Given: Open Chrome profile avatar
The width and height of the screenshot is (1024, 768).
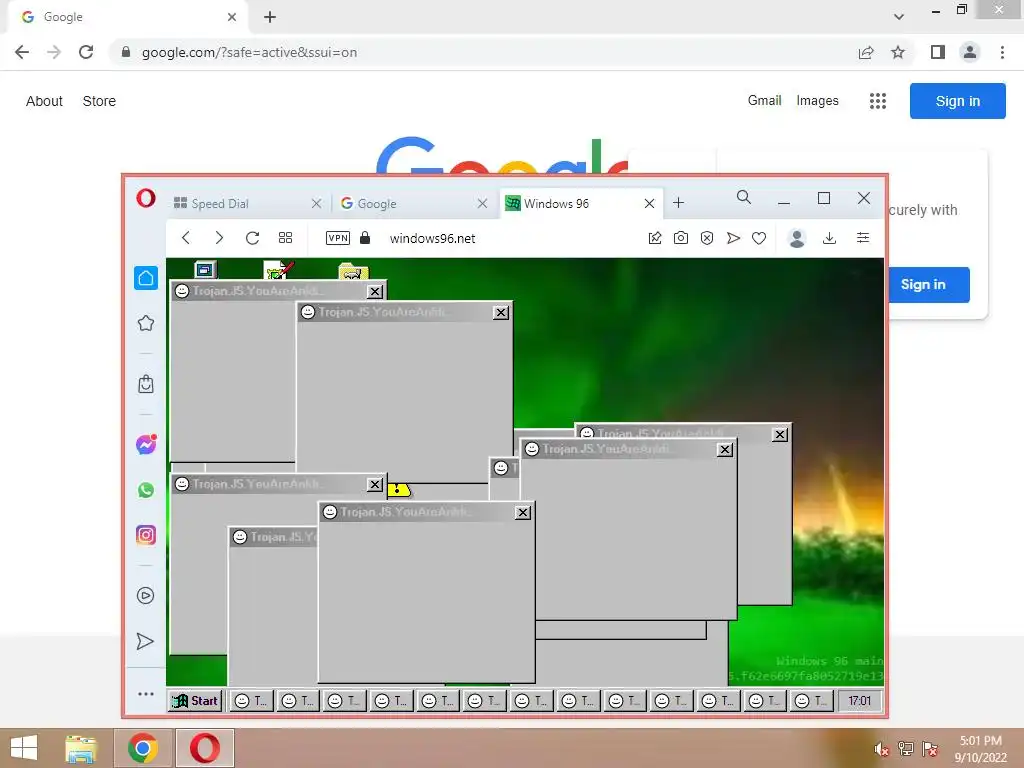Looking at the screenshot, I should [x=970, y=52].
